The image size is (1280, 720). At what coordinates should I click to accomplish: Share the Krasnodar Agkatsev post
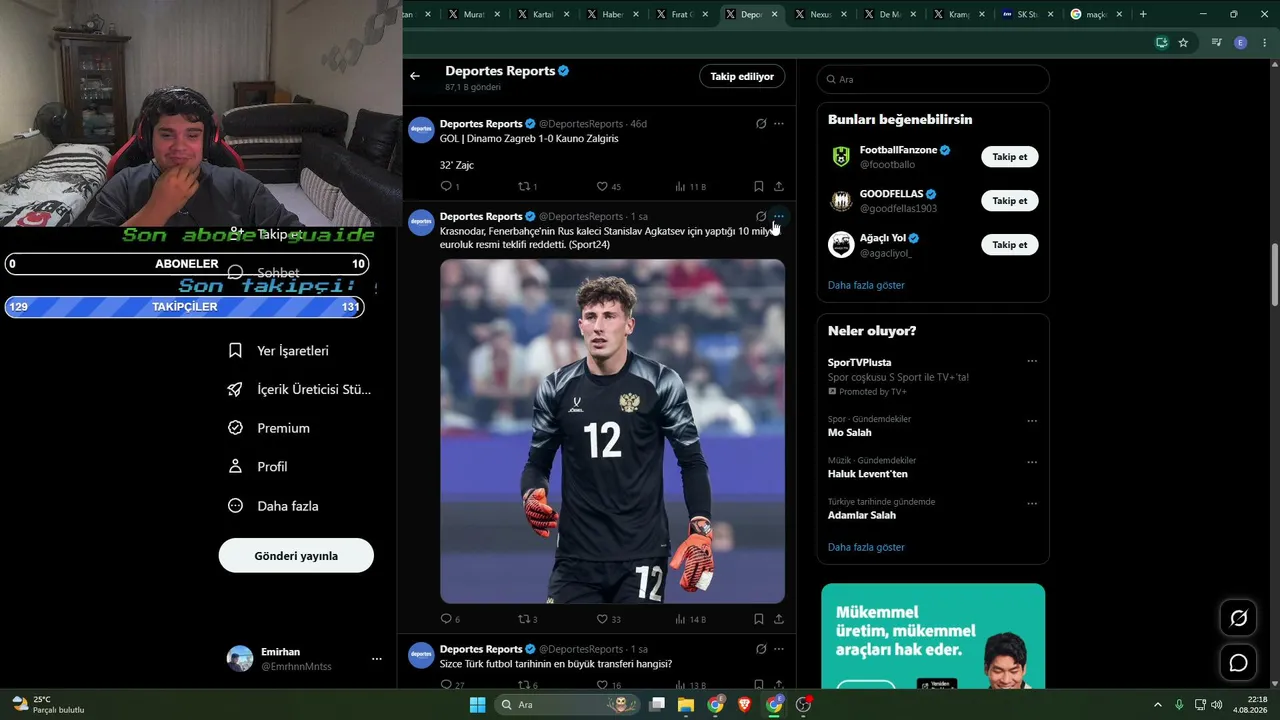pyautogui.click(x=779, y=619)
